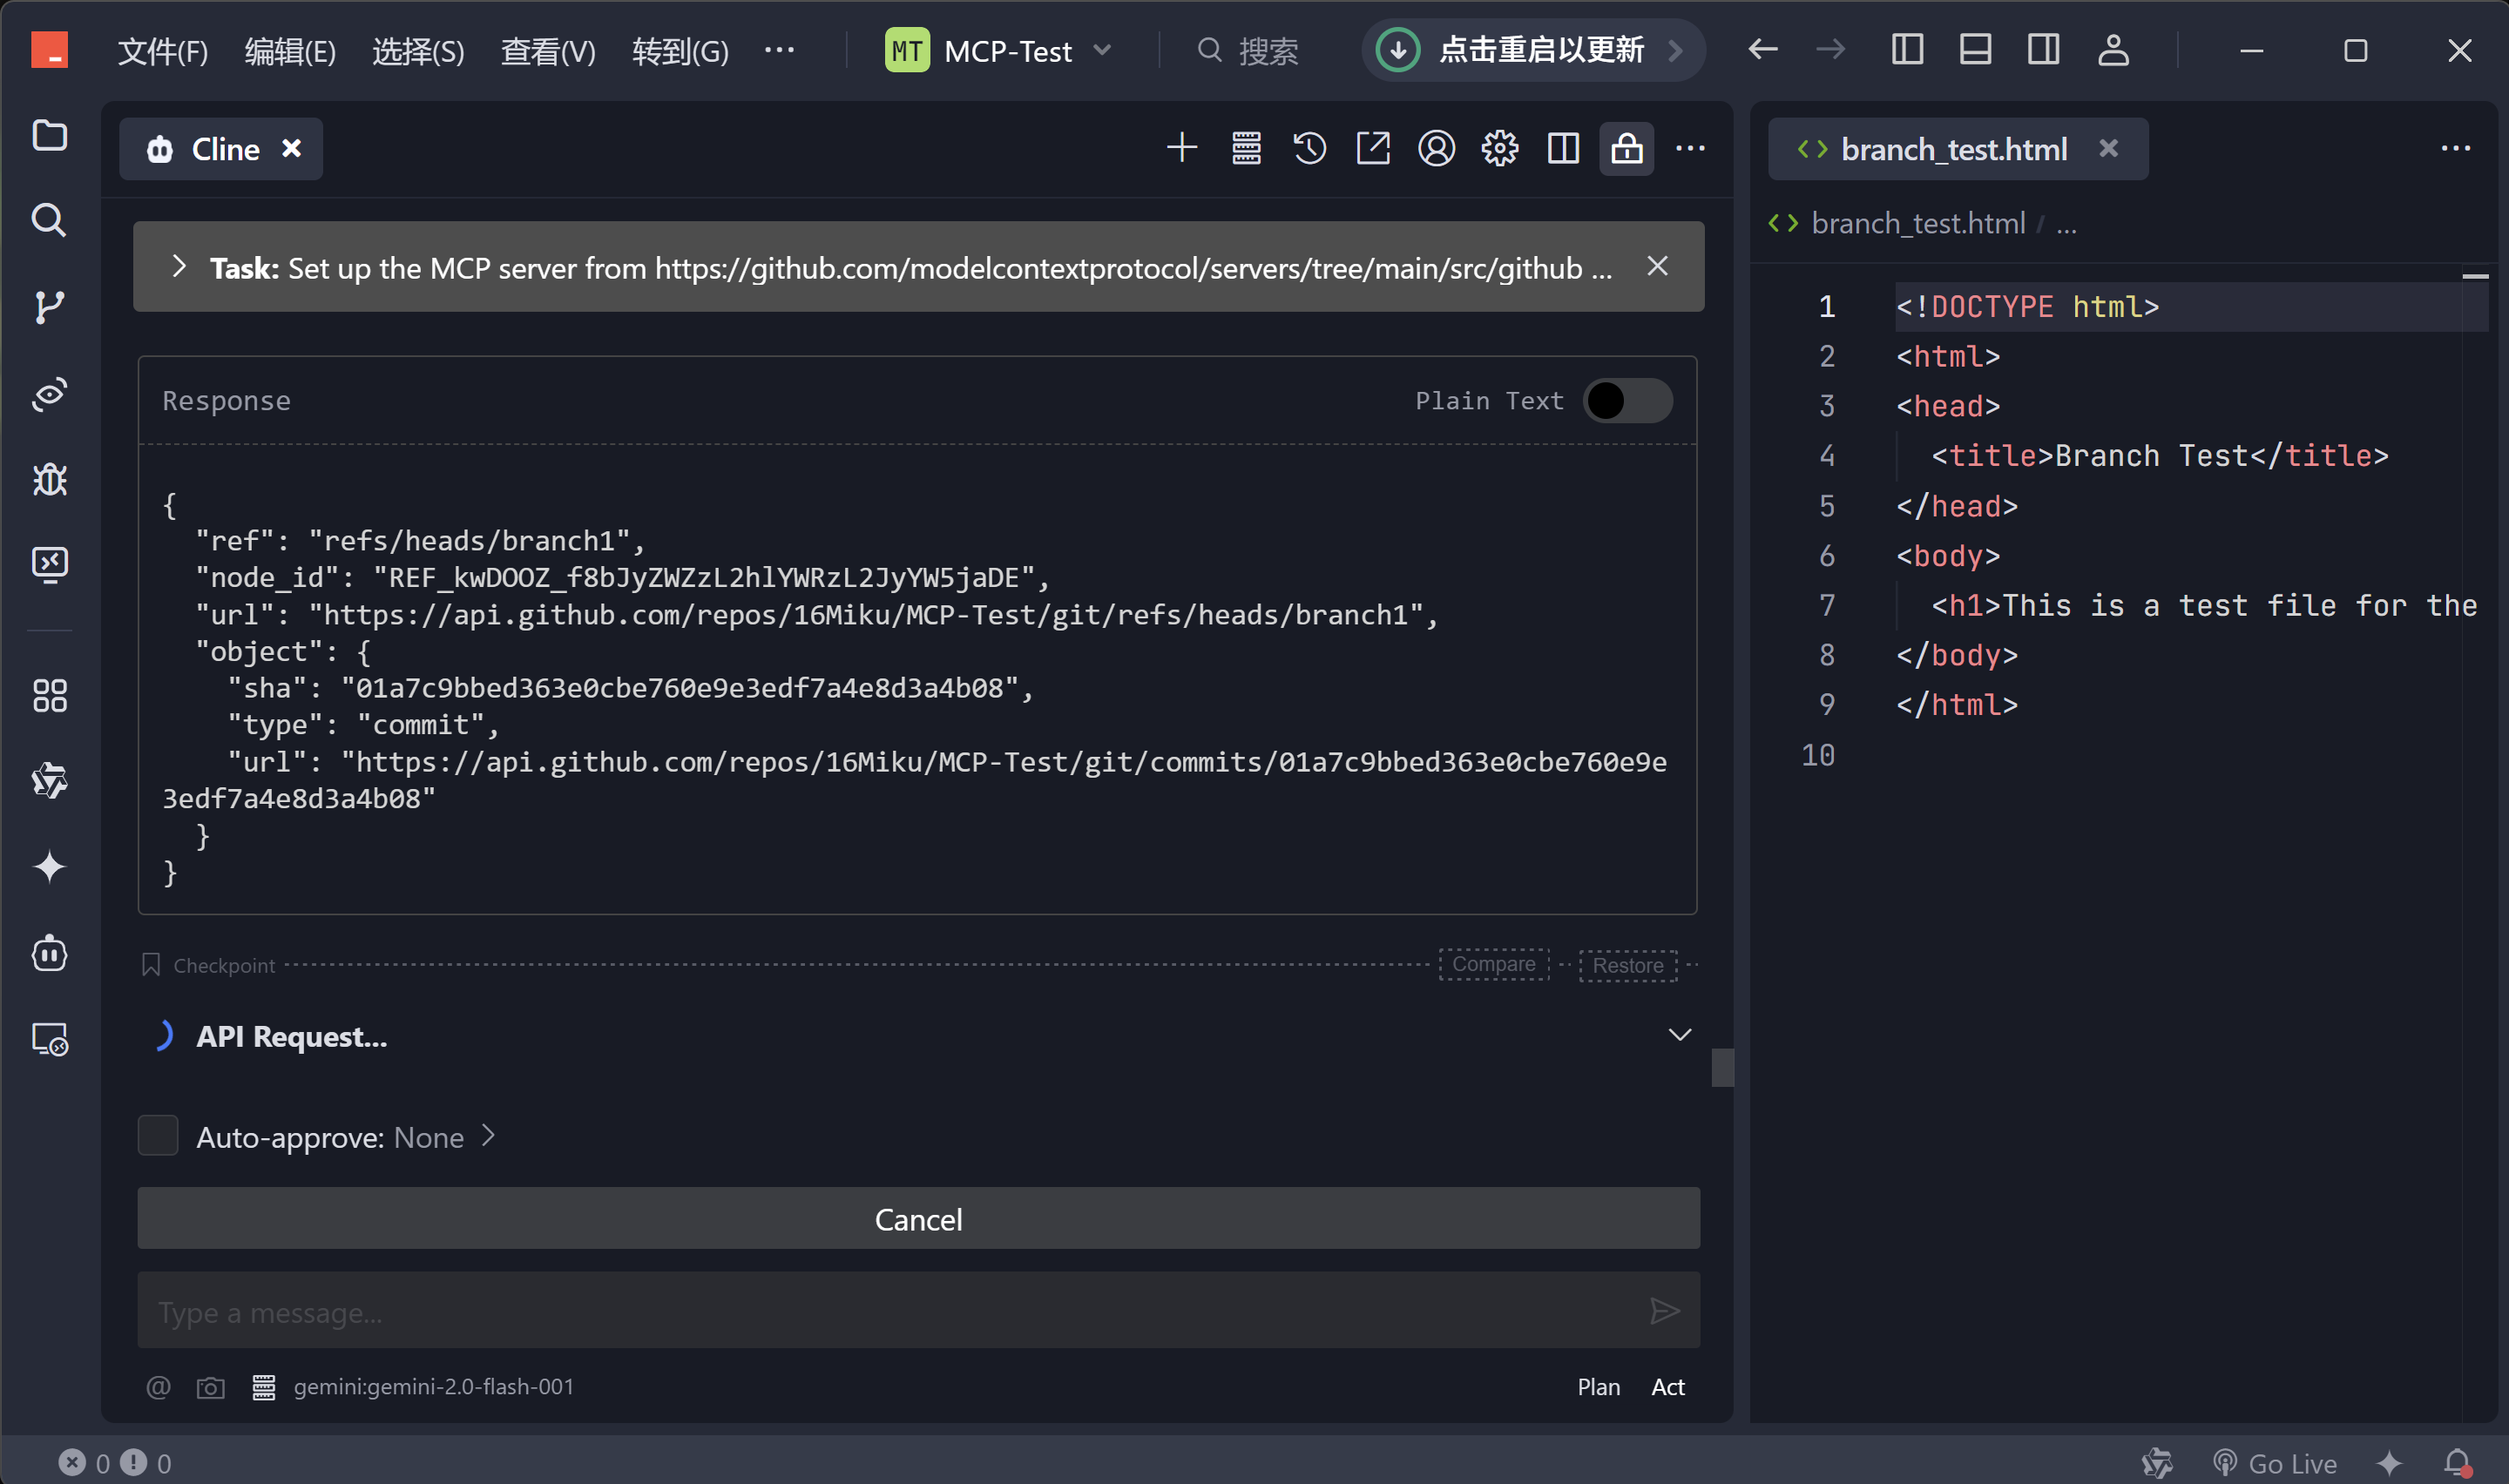Expand the API Request details chevron

click(x=1680, y=1035)
